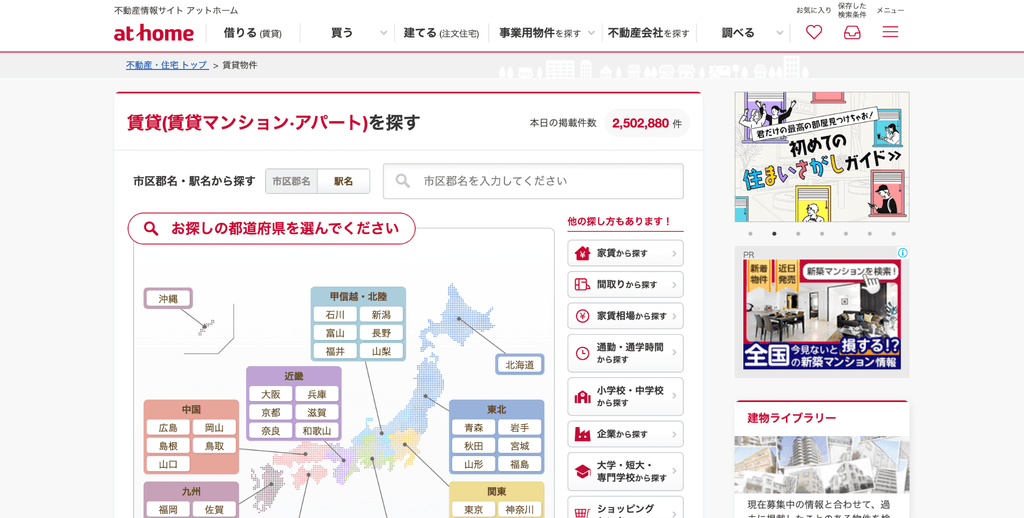
Task: Open 大学・短大・専門学校から探す option
Action: coord(626,472)
